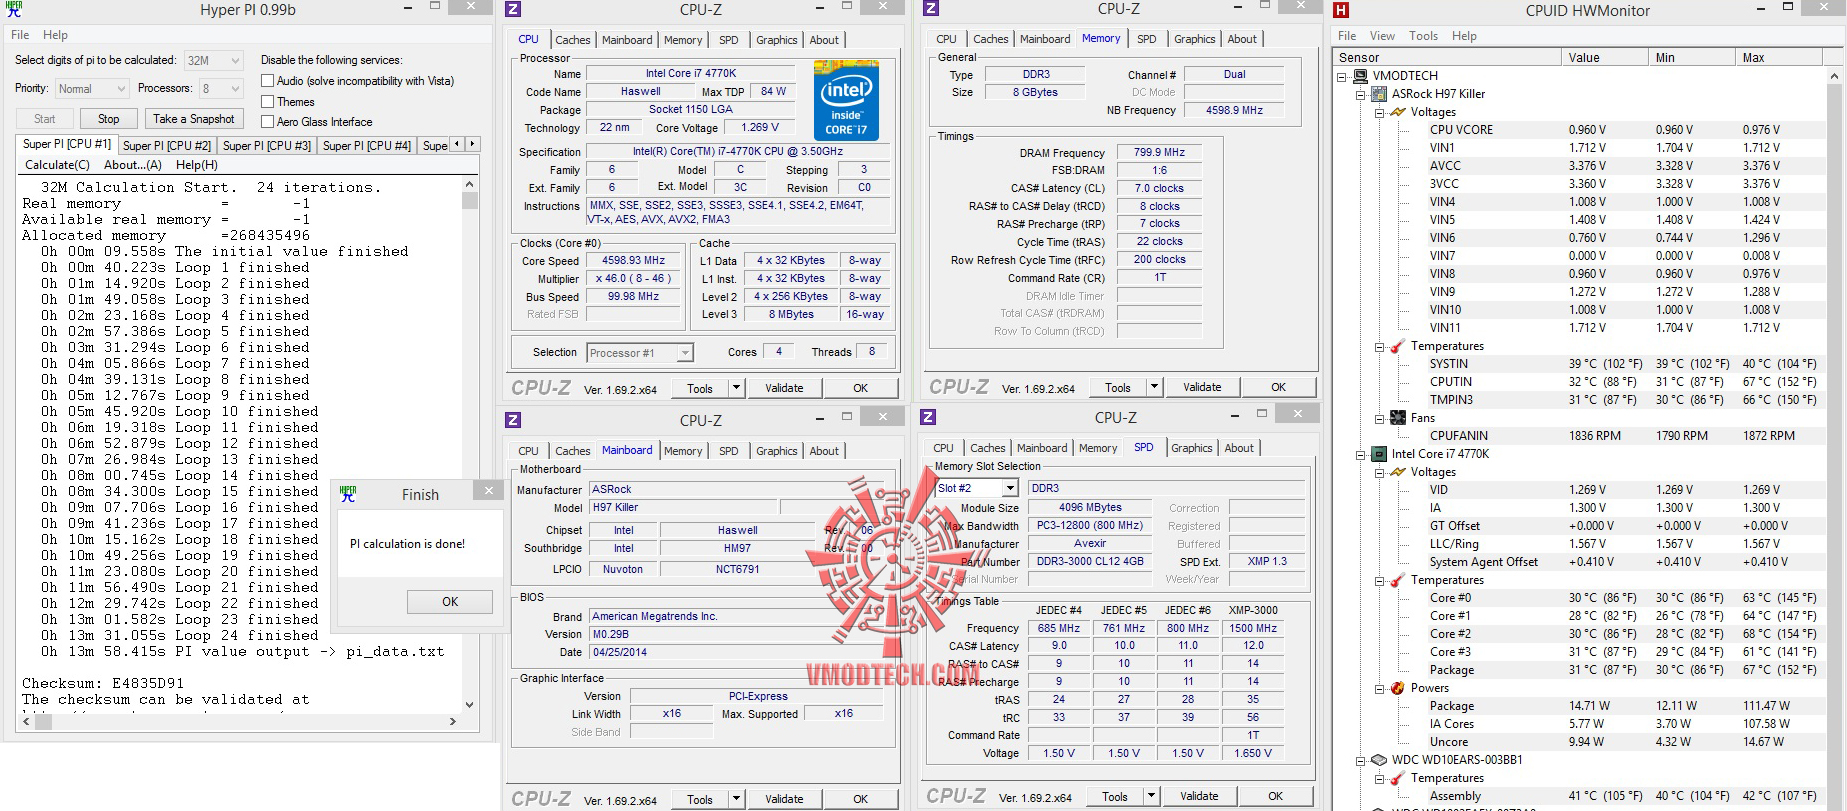
Task: Click the Stop button in Hyper PI
Action: click(x=109, y=119)
